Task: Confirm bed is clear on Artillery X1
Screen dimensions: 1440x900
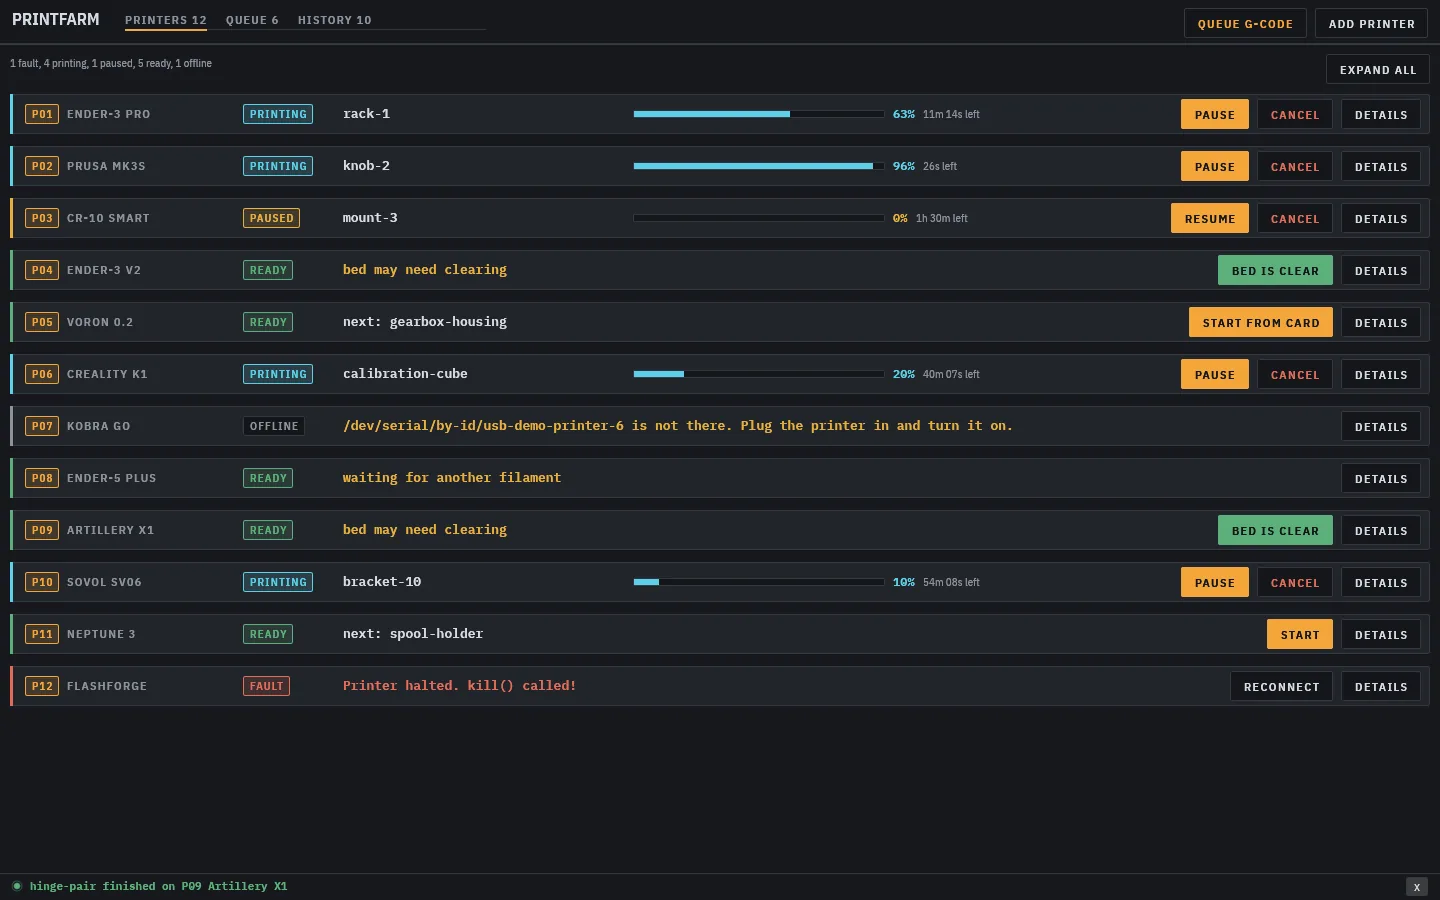Action: 1275,531
